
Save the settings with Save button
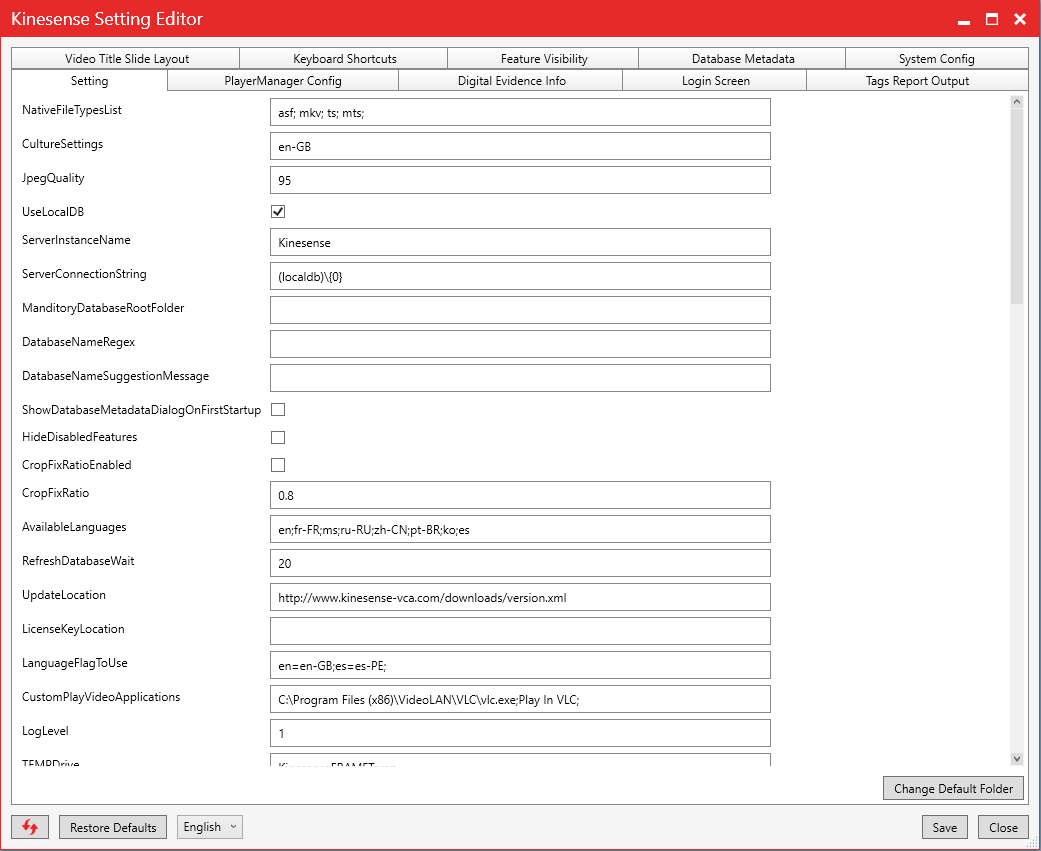[944, 827]
